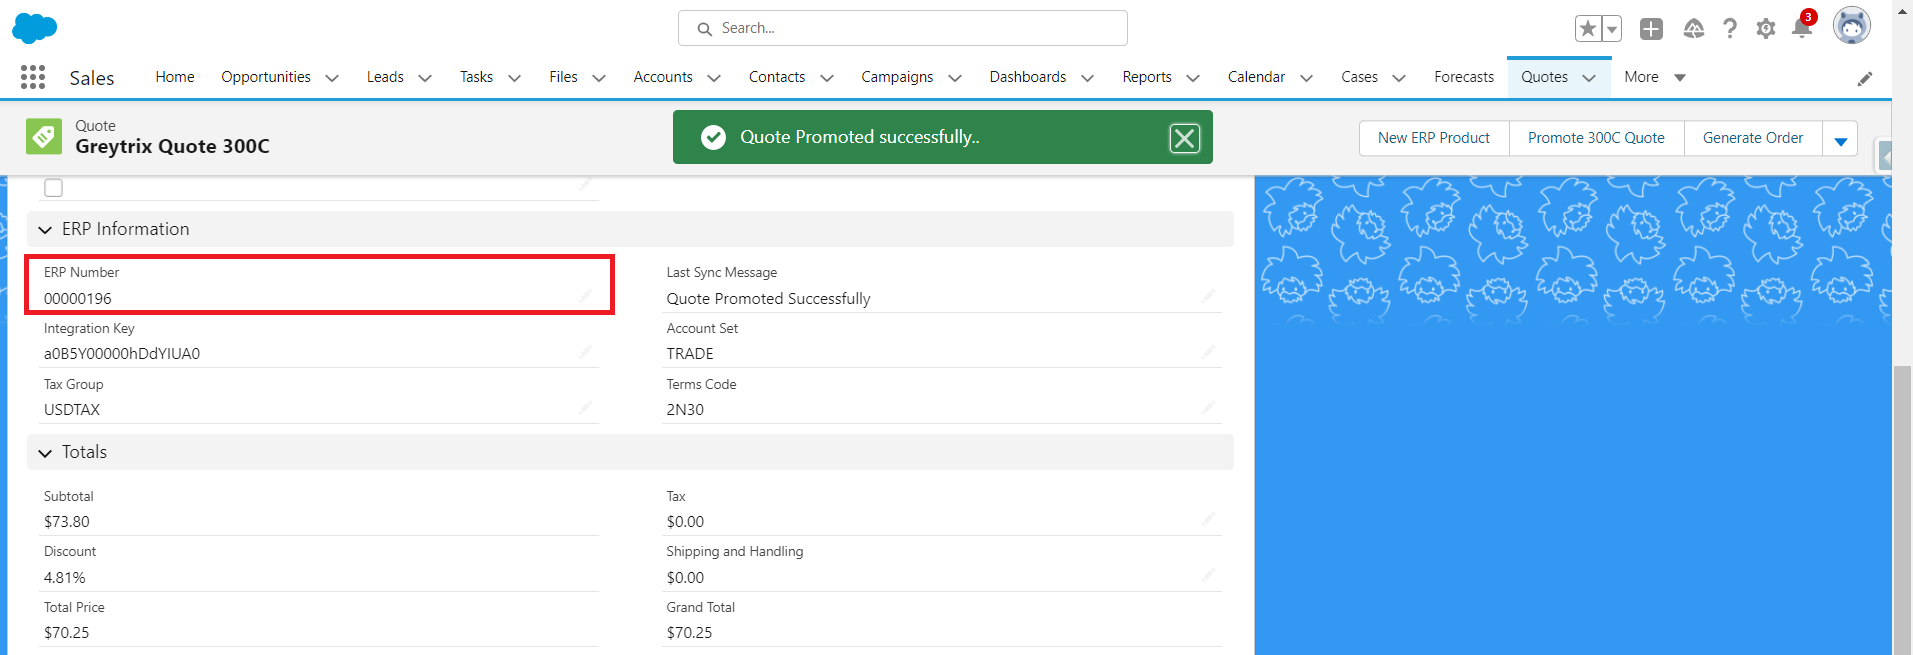The image size is (1913, 655).
Task: Toggle the checkbox above ERP Information
Action: pos(54,188)
